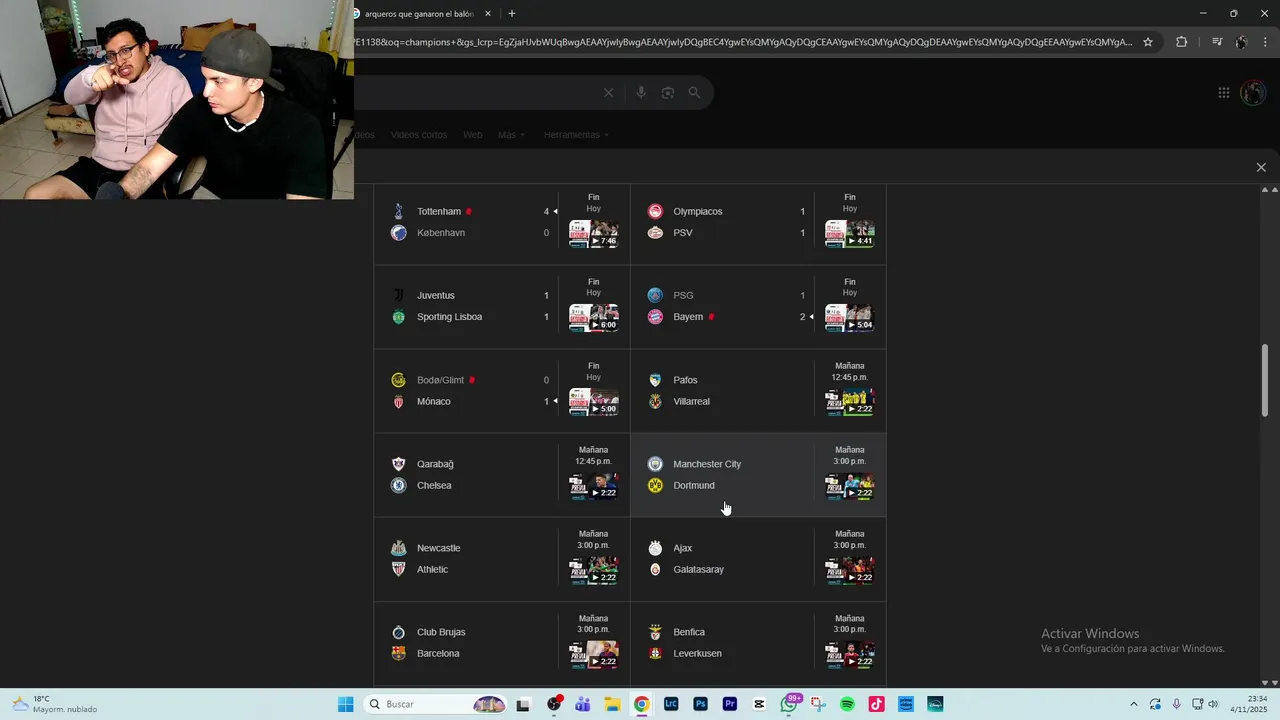Open the Pafos vs Villarreal preview video
The height and width of the screenshot is (720, 1280).
click(850, 402)
